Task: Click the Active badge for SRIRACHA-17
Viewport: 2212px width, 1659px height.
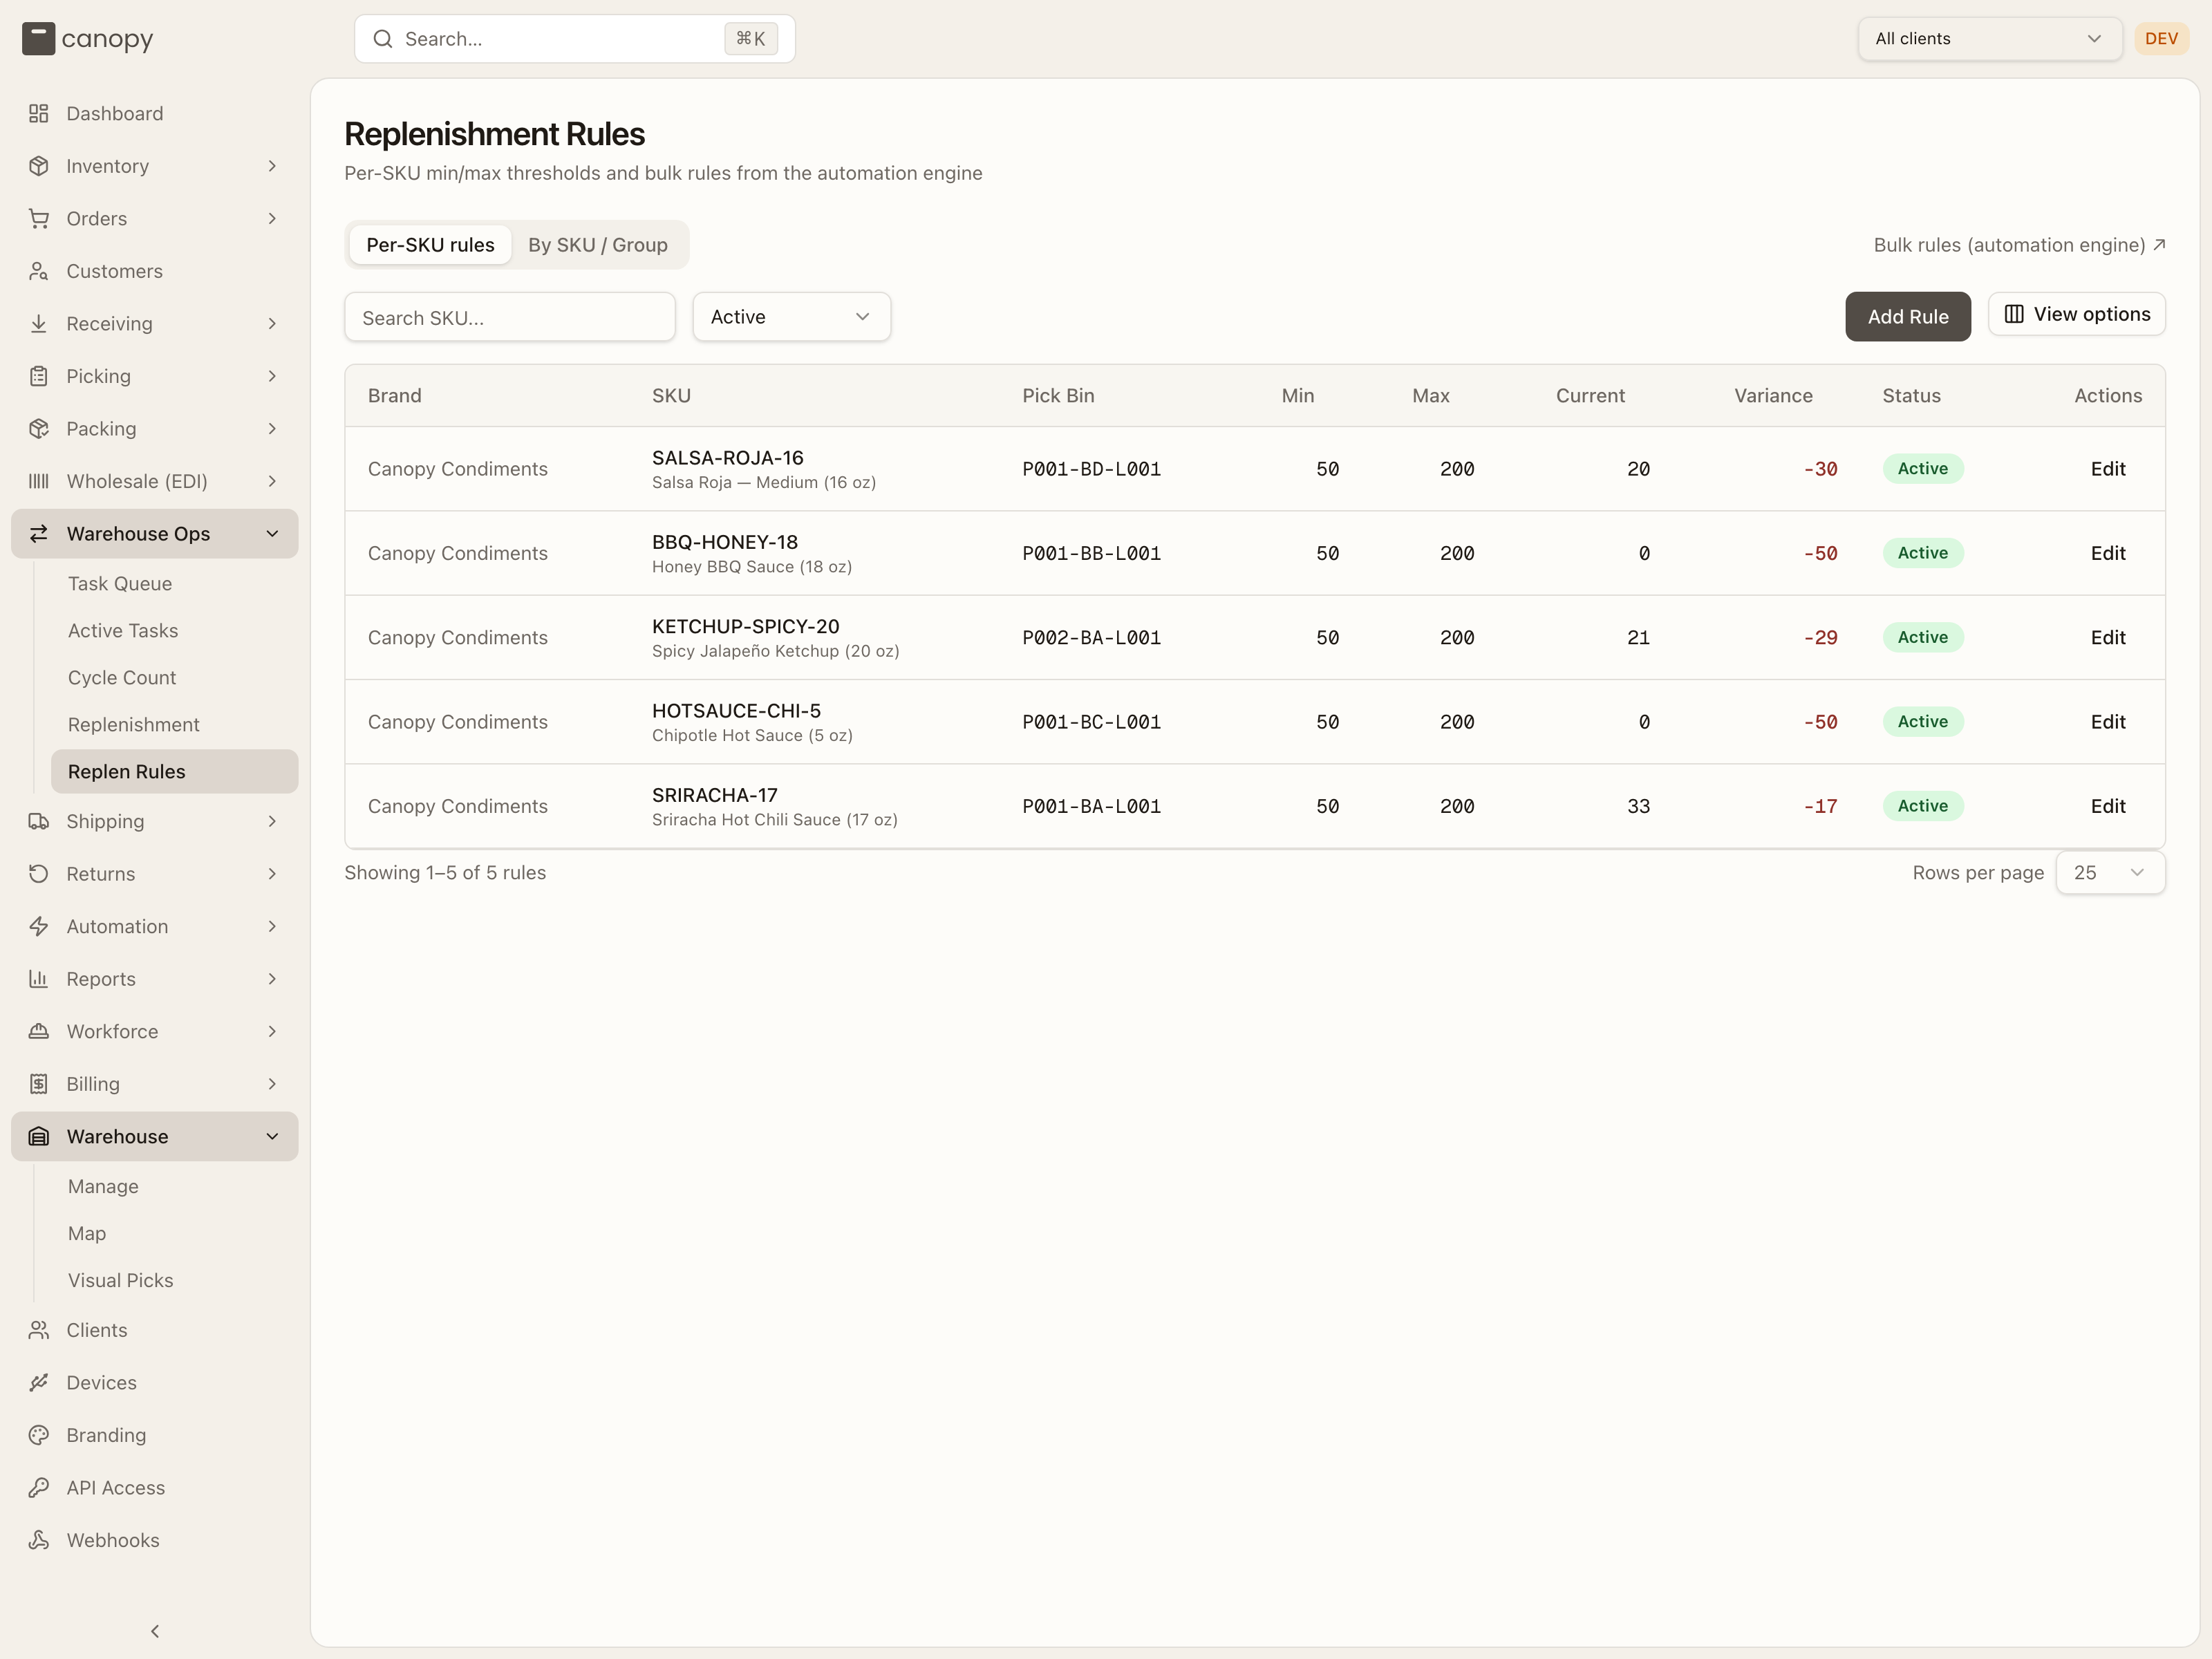Action: click(1922, 806)
